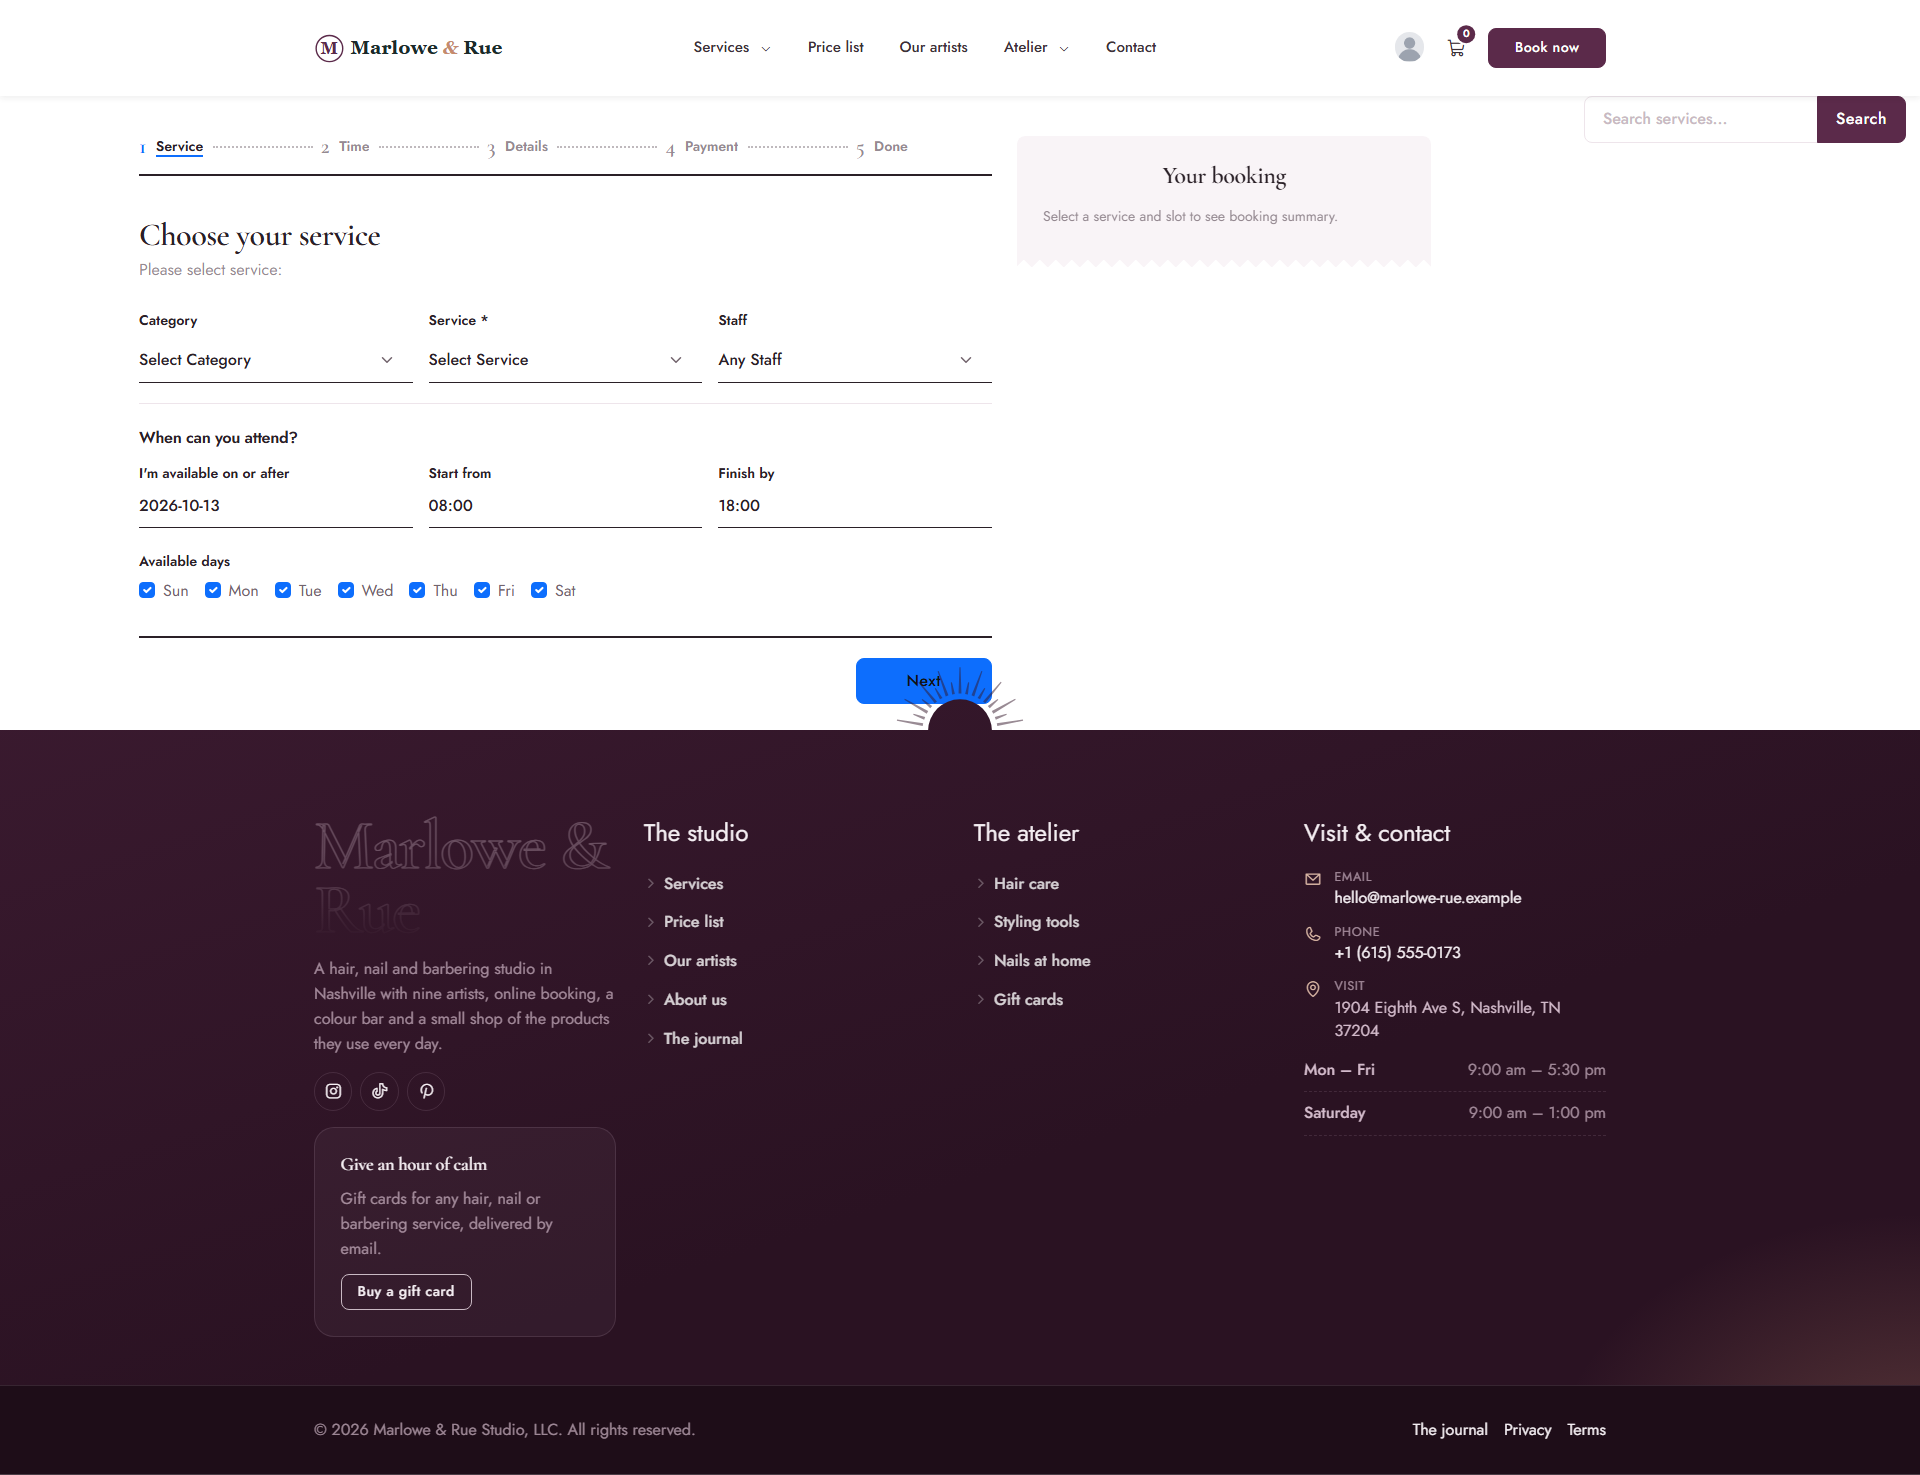Click the Next button
The height and width of the screenshot is (1475, 1920).
pyautogui.click(x=923, y=681)
